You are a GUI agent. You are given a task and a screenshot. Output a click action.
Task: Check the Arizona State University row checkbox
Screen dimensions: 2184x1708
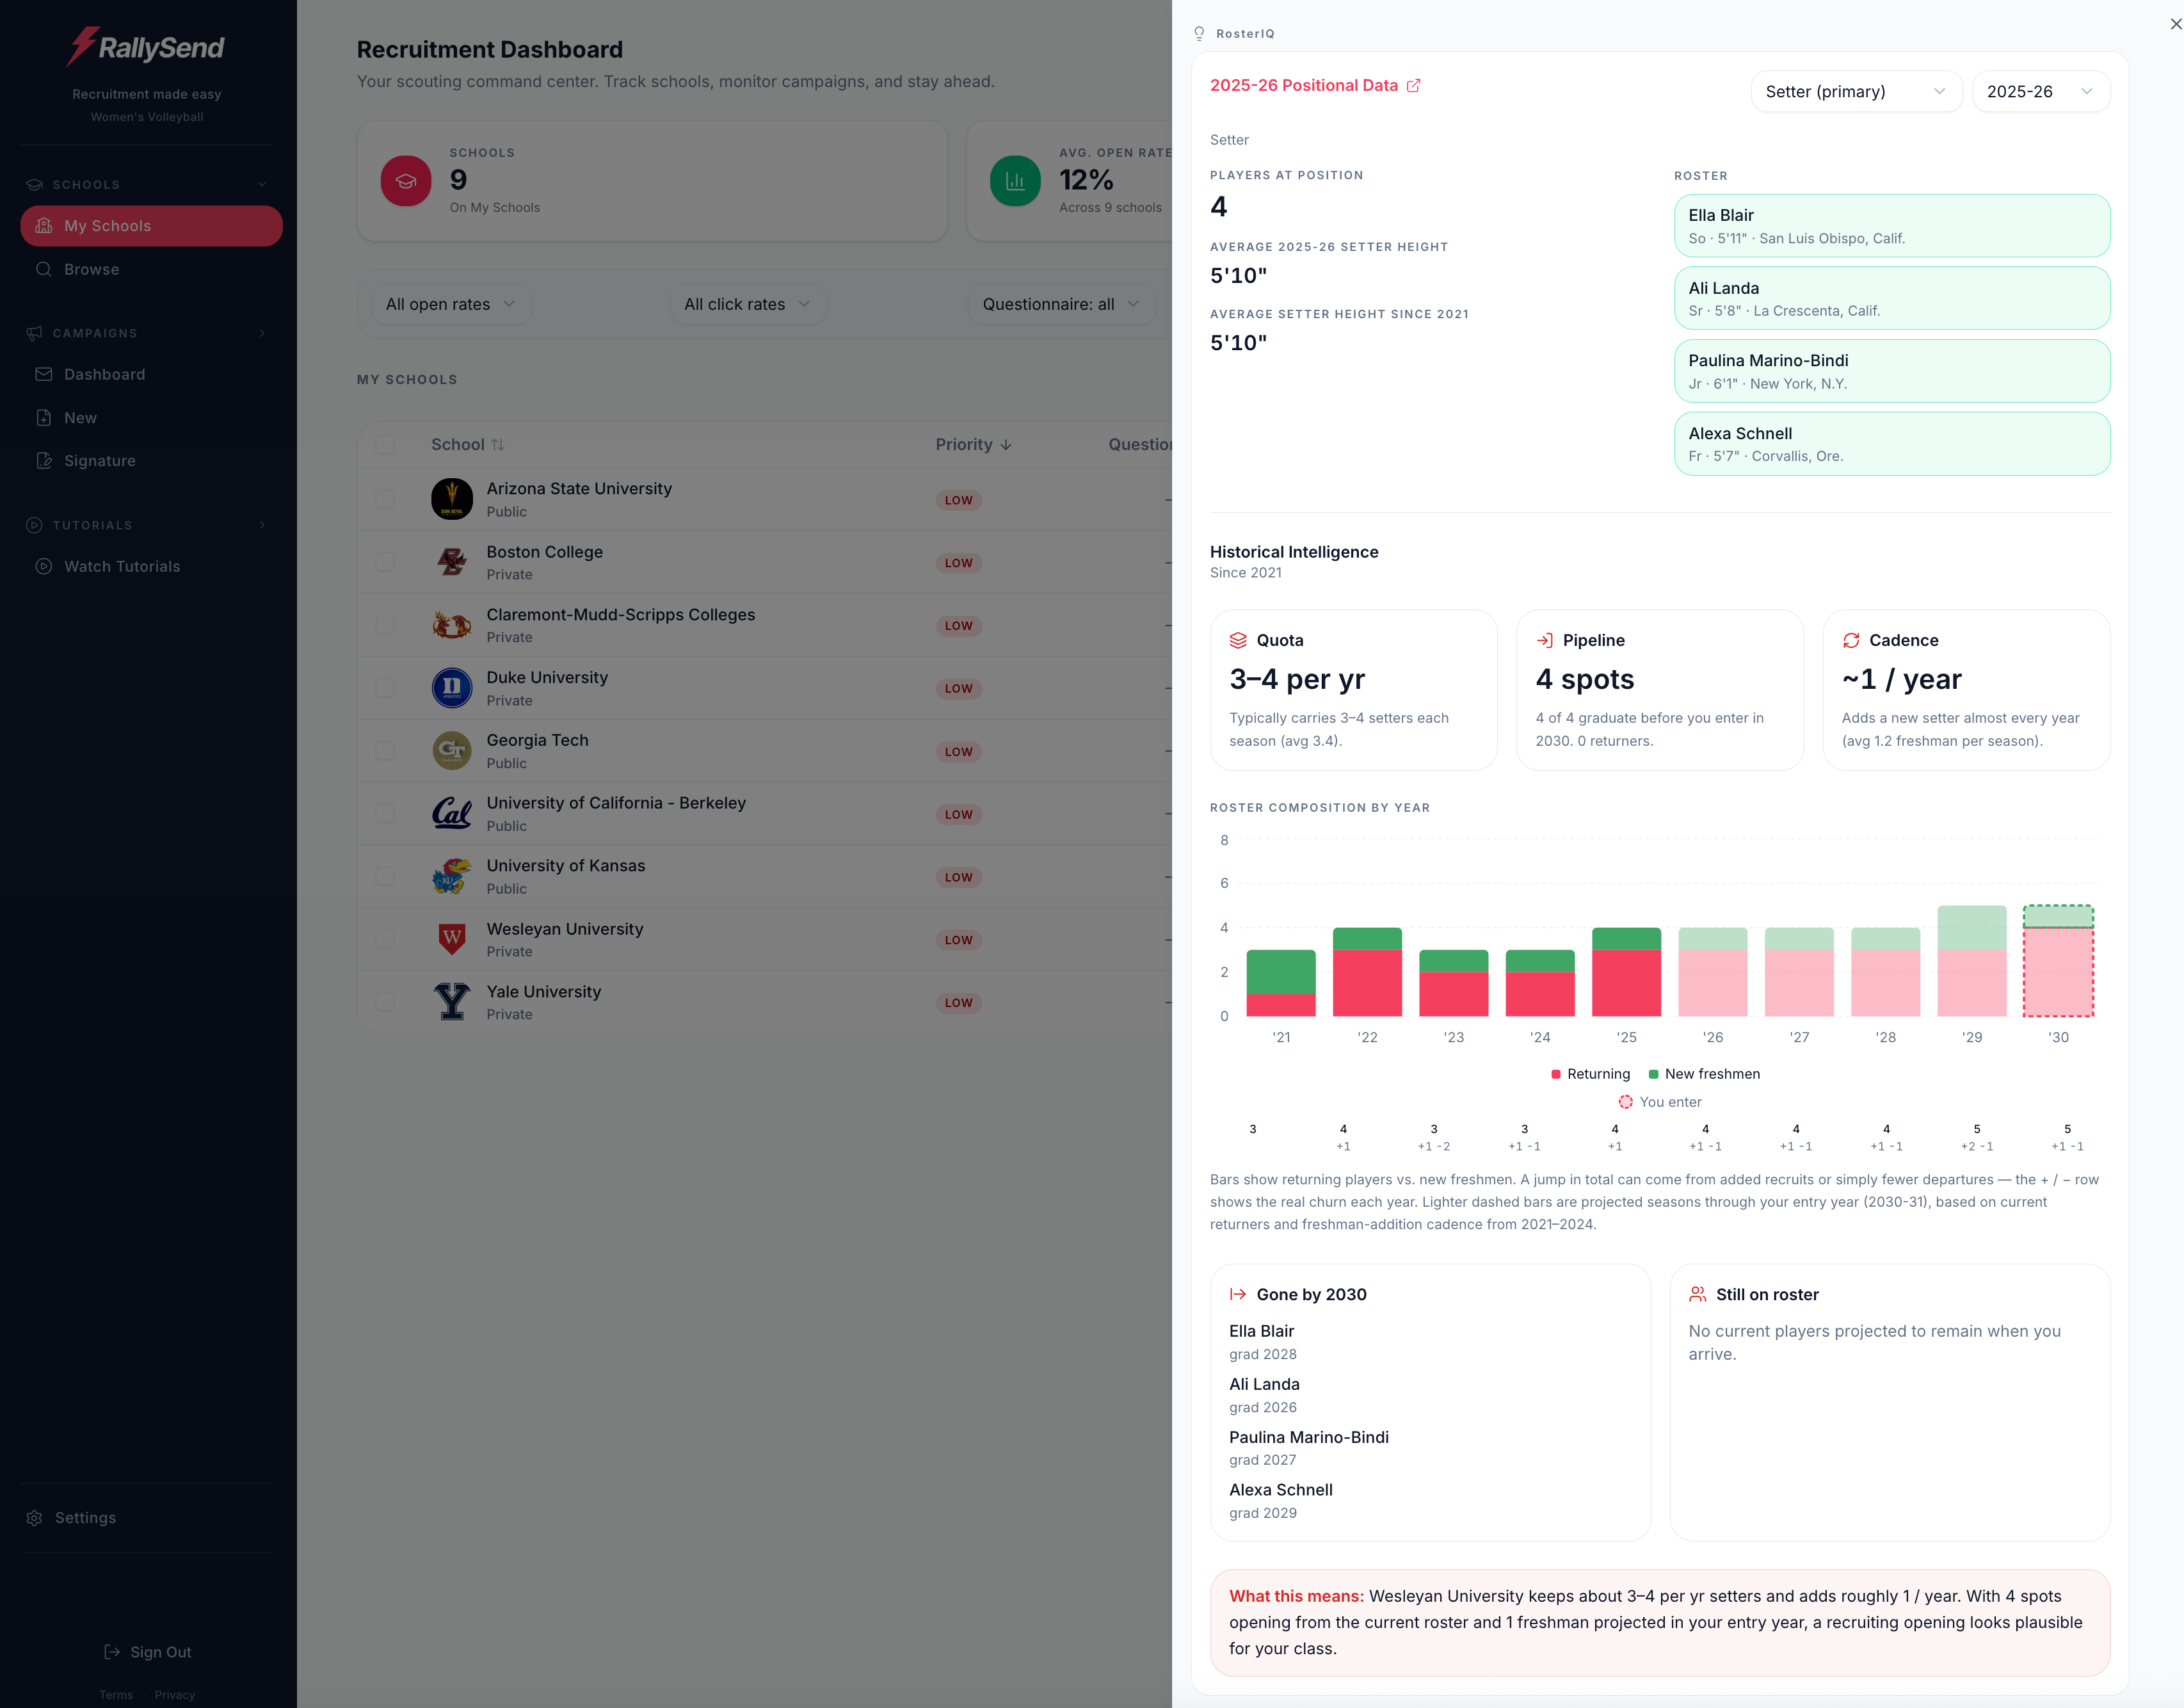[385, 499]
